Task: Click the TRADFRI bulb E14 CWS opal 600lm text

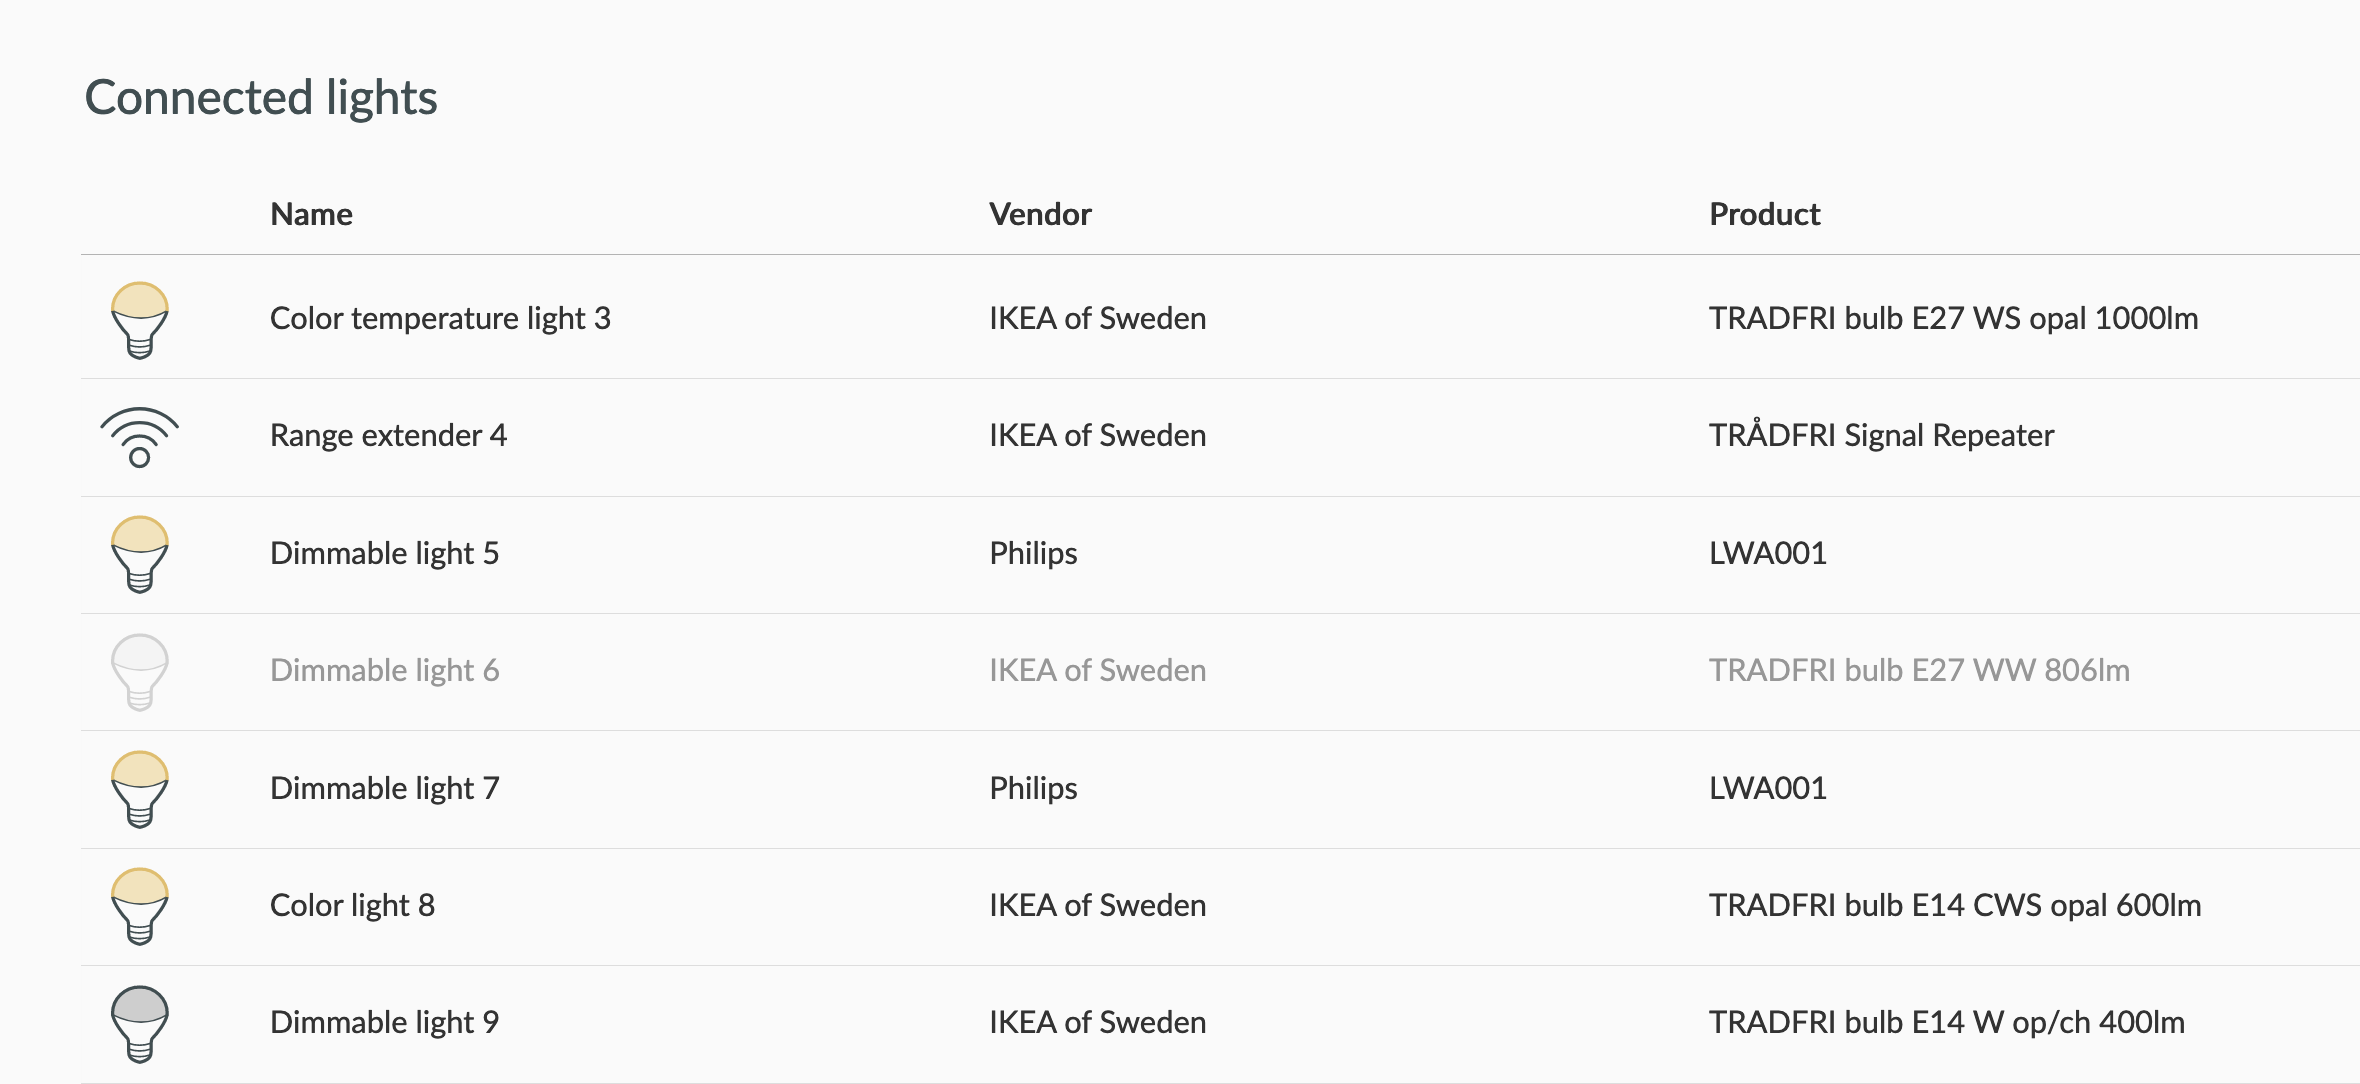Action: pyautogui.click(x=1954, y=905)
